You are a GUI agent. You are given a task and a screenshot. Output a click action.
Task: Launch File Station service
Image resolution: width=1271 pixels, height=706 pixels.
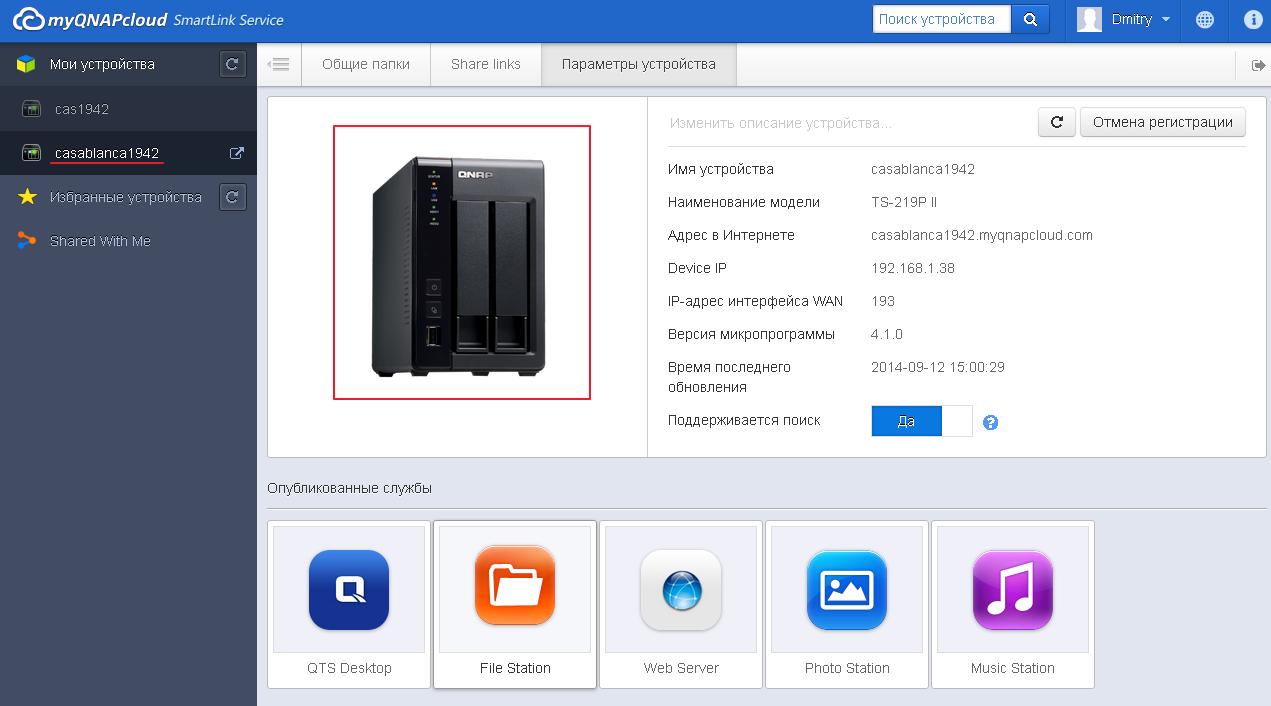coord(515,604)
